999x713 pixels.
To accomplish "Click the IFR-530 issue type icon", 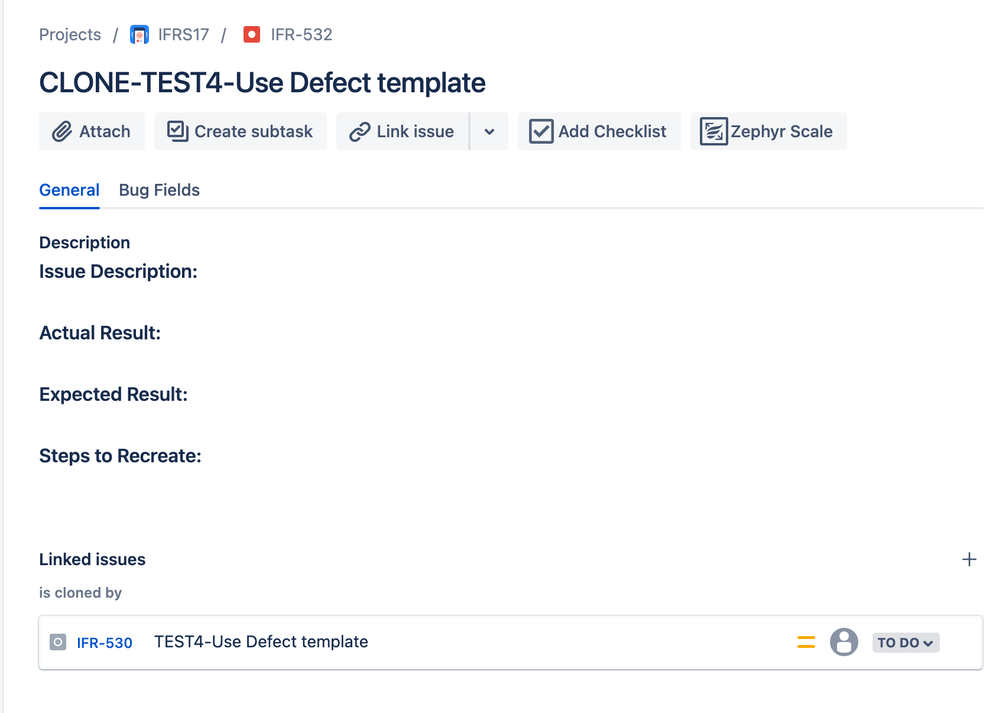I will (58, 643).
